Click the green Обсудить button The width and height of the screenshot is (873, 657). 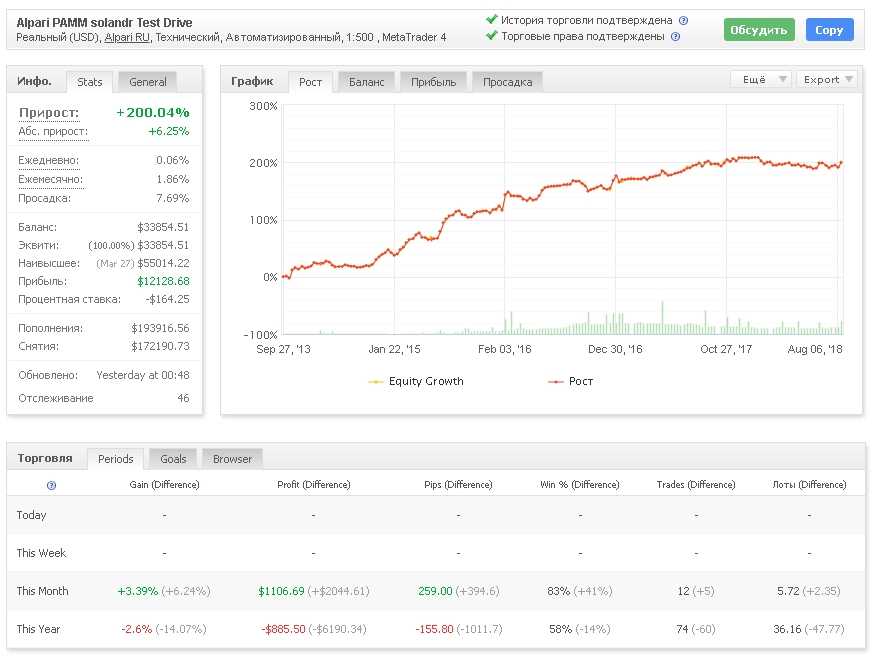[x=759, y=30]
